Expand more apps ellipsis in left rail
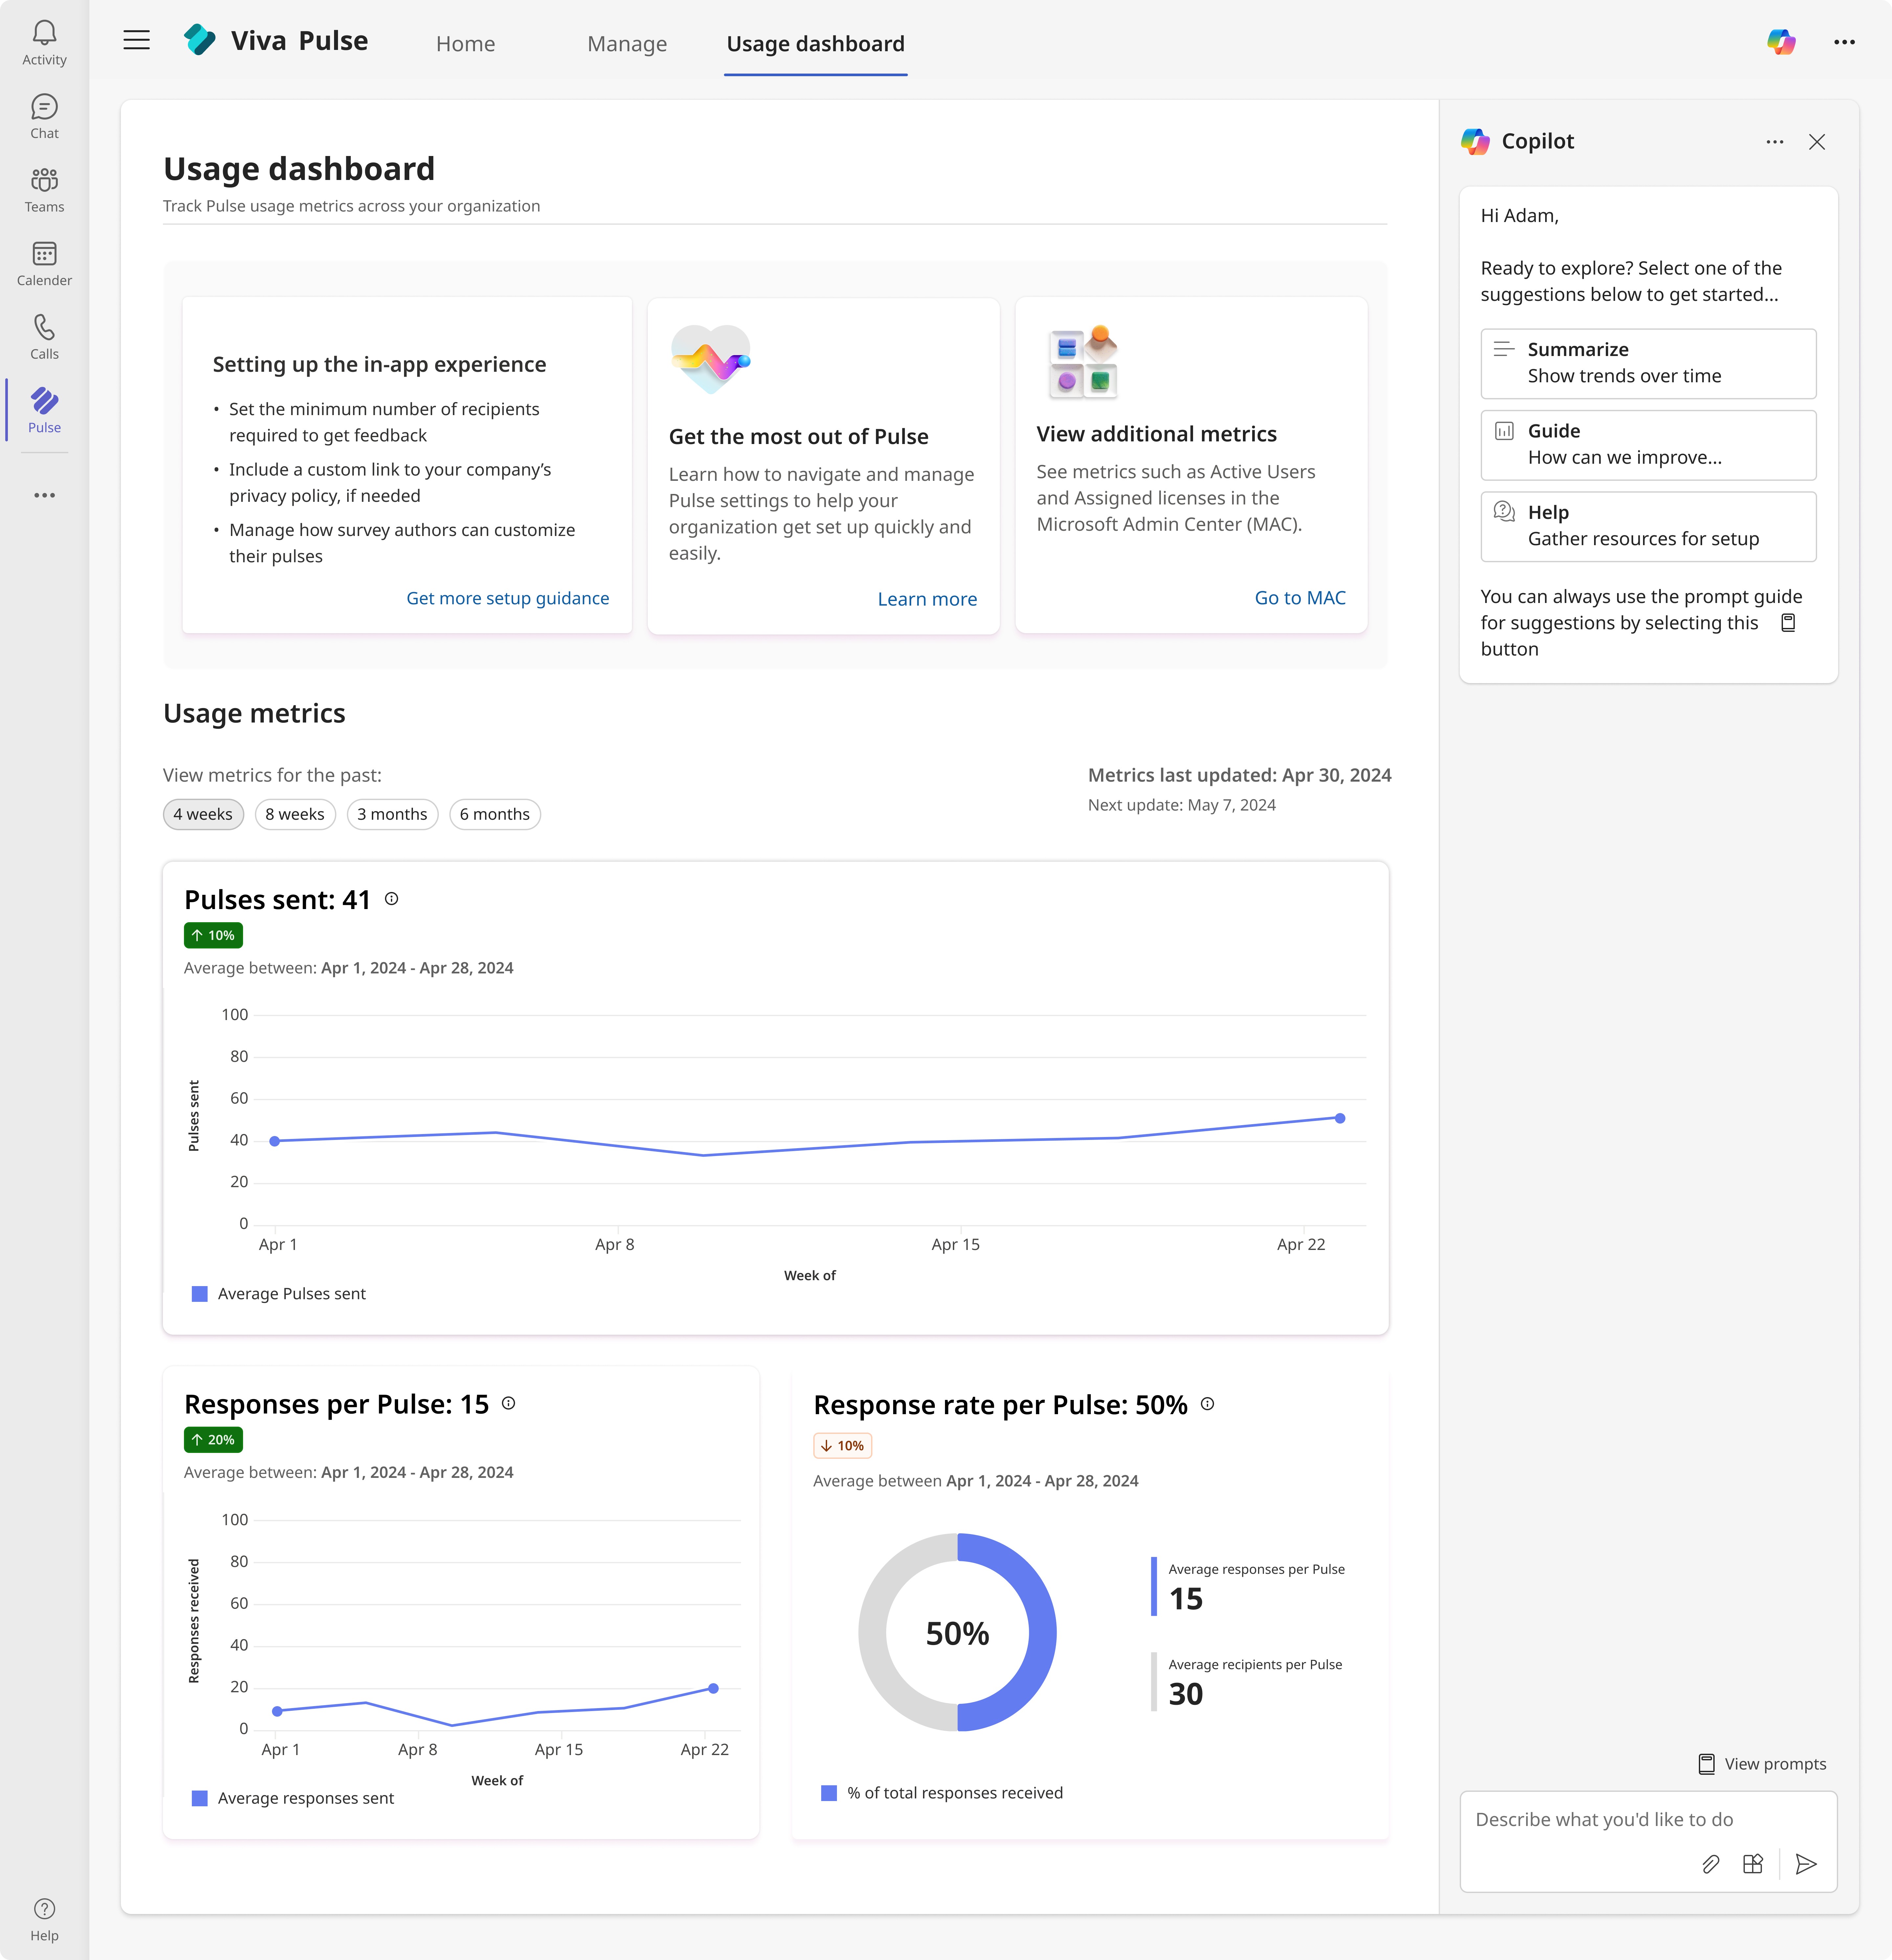This screenshot has width=1892, height=1960. coord(44,495)
